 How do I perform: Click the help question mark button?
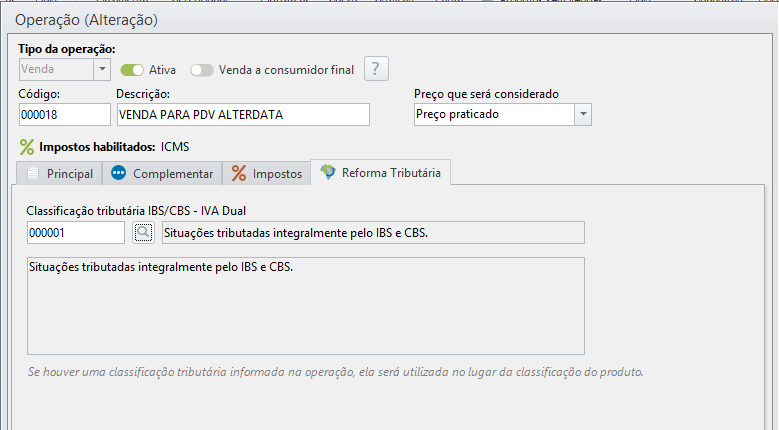376,69
